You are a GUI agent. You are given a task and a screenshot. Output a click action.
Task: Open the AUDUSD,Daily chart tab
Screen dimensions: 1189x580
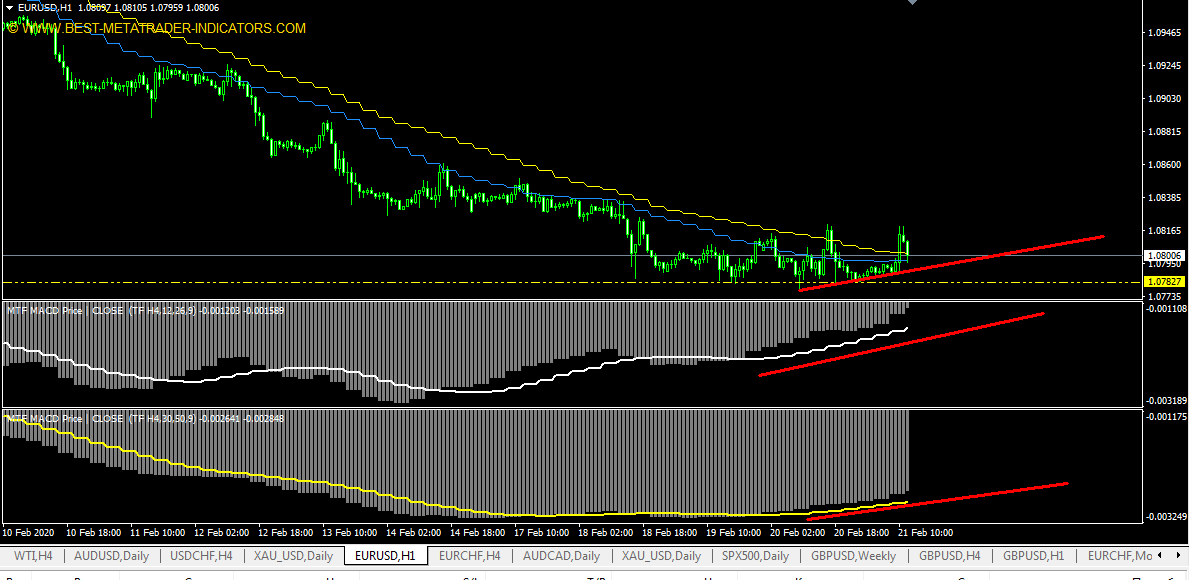click(x=111, y=556)
